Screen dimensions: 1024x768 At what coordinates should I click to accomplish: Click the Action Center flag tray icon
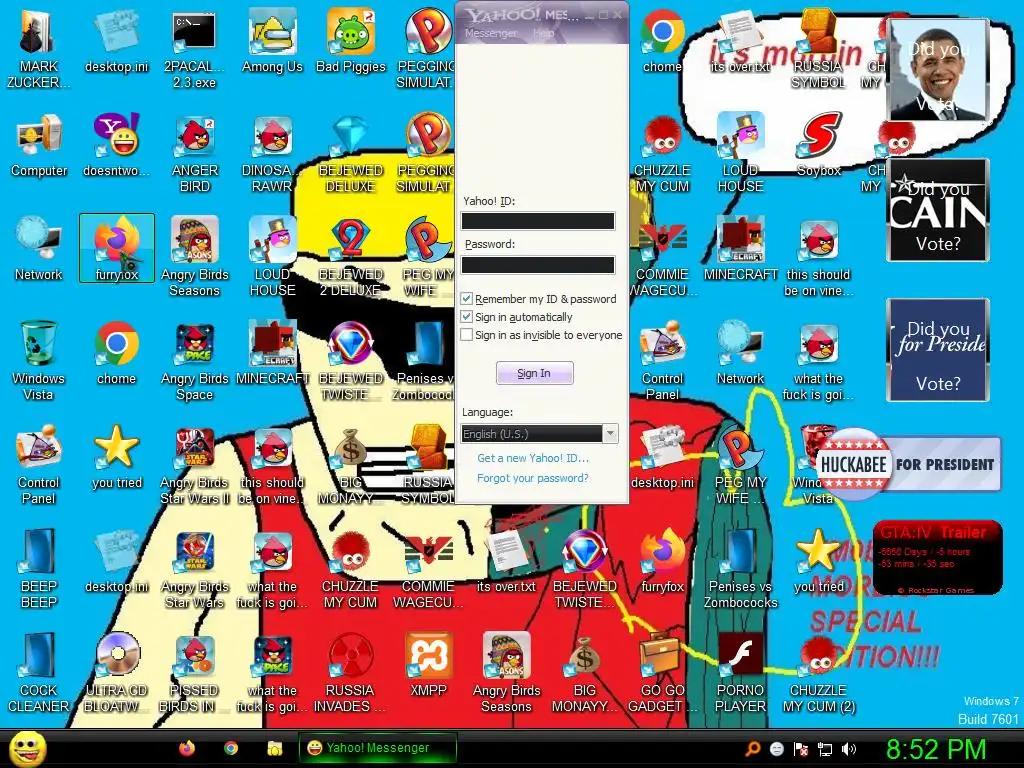coord(801,749)
